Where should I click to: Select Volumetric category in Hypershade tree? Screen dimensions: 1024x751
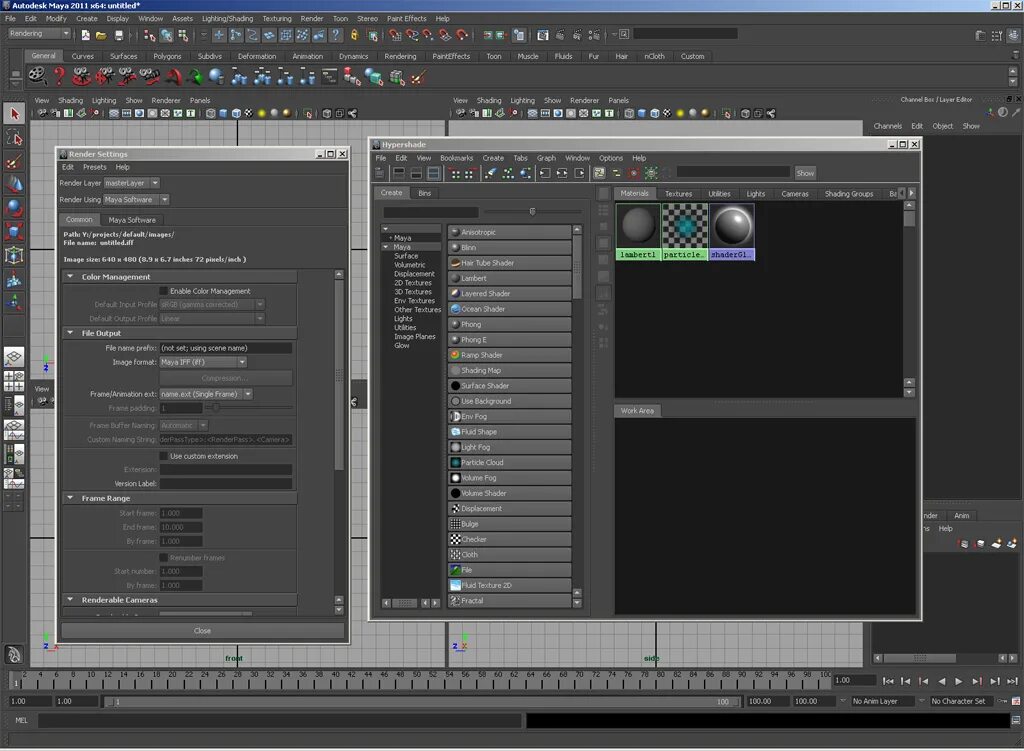409,265
